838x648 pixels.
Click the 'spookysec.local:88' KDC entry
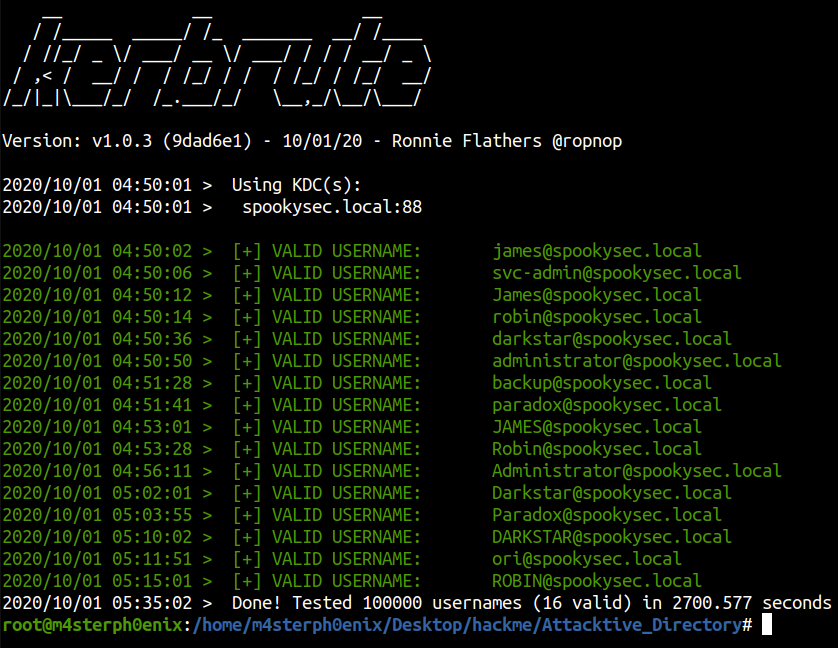pyautogui.click(x=332, y=207)
